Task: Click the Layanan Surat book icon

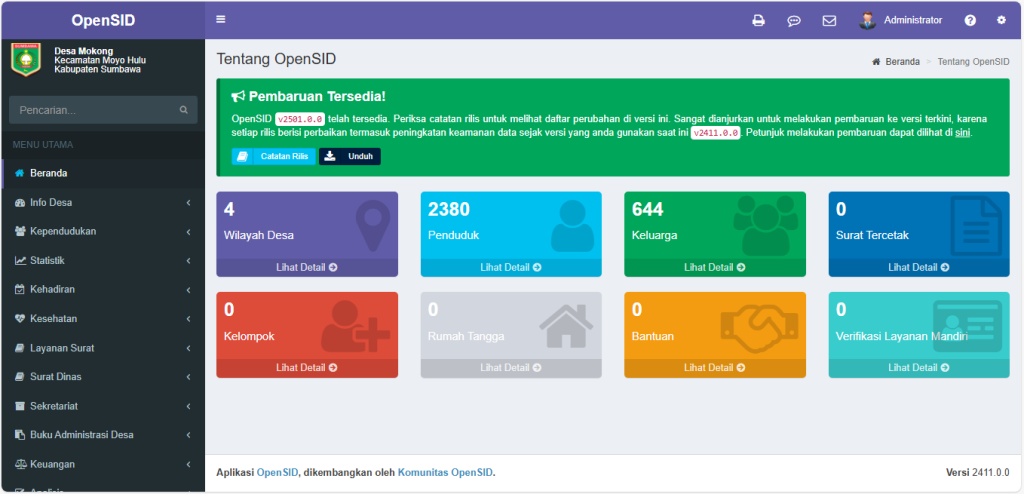Action: pos(20,348)
